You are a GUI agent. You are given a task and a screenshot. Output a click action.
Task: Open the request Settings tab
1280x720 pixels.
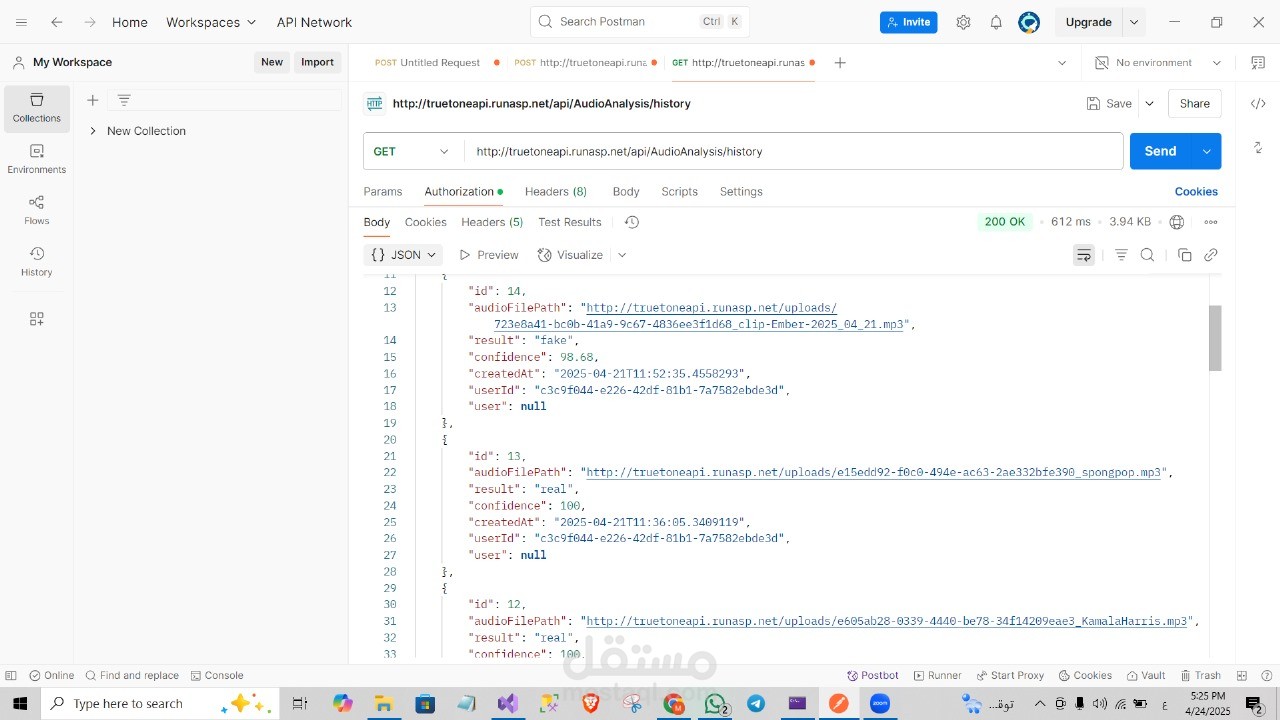point(741,192)
